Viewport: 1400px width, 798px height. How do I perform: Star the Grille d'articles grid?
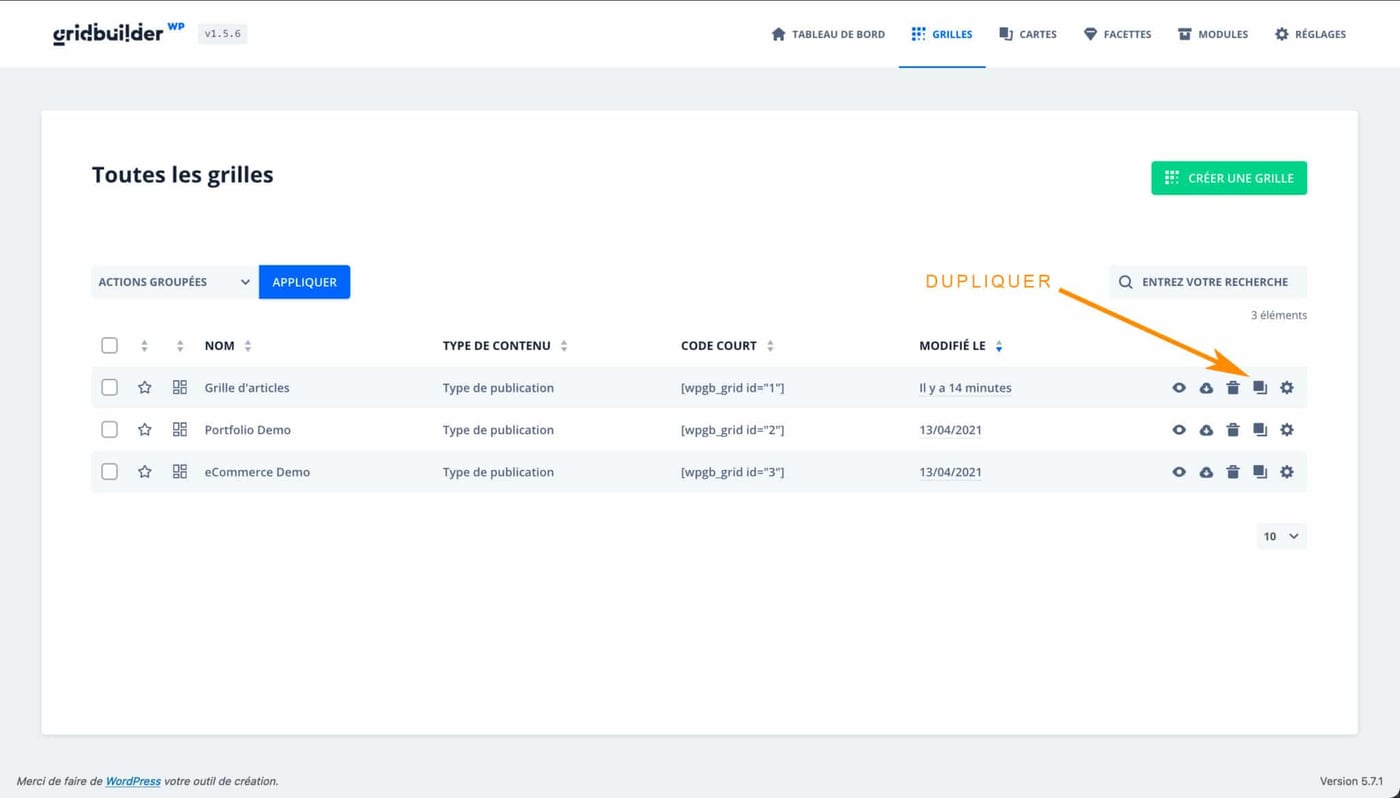click(145, 388)
